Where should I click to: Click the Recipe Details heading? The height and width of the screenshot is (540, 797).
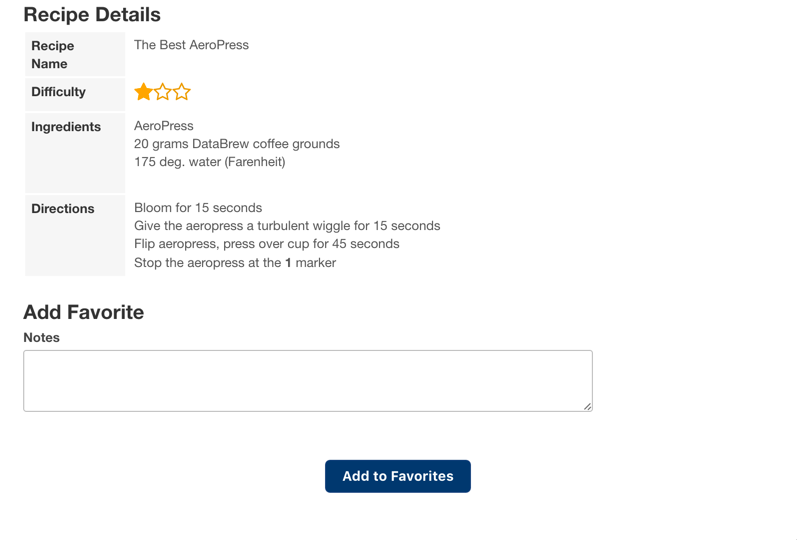(92, 15)
